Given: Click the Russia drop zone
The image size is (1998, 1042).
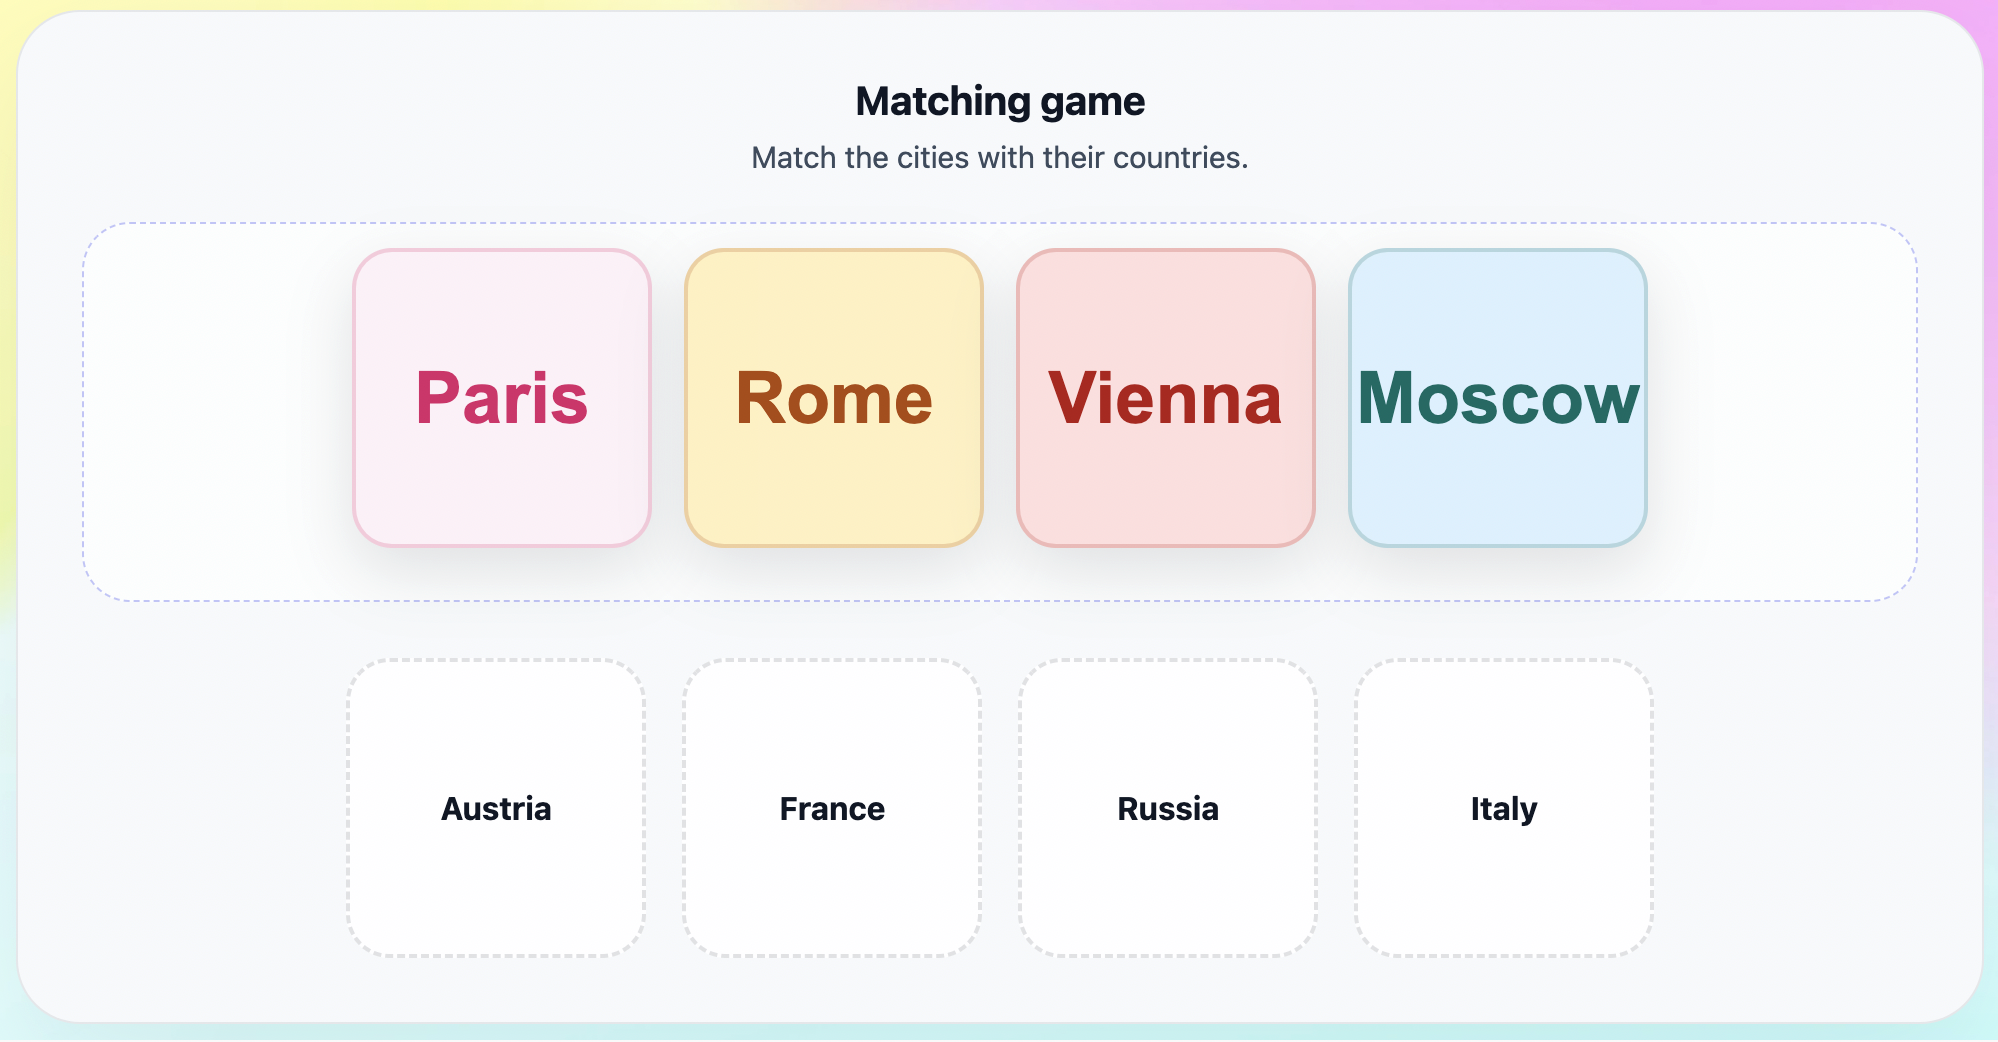Looking at the screenshot, I should (1168, 860).
